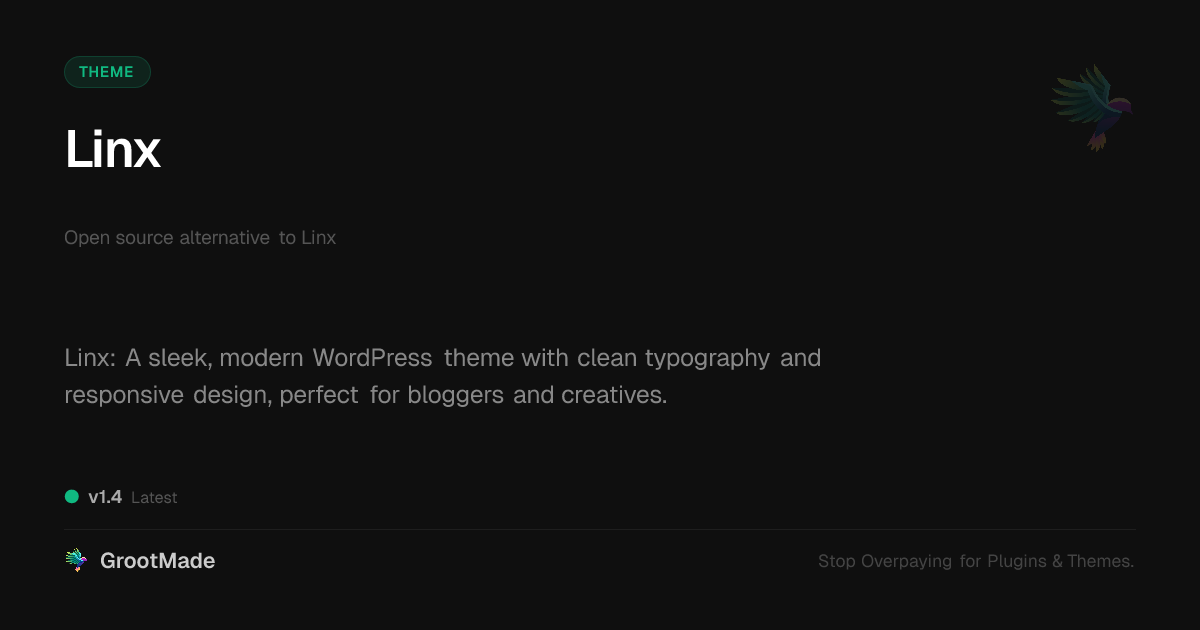The height and width of the screenshot is (630, 1200).
Task: Click the word WordPress in the description
Action: pyautogui.click(x=372, y=358)
